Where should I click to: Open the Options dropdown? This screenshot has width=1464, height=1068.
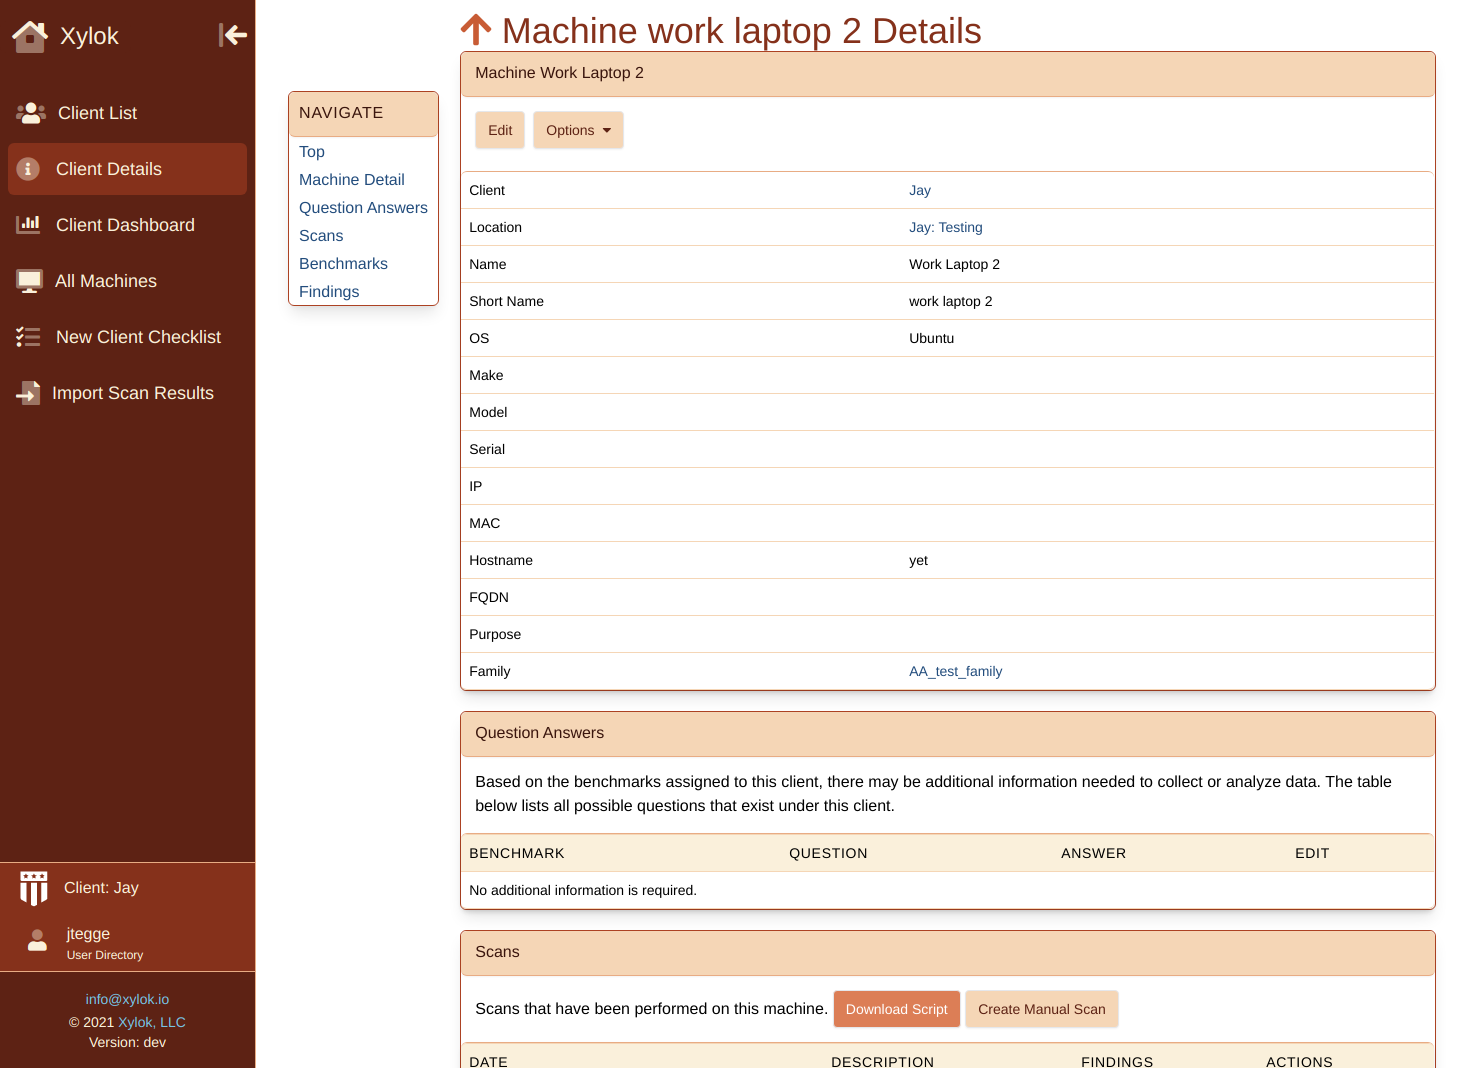pyautogui.click(x=578, y=130)
